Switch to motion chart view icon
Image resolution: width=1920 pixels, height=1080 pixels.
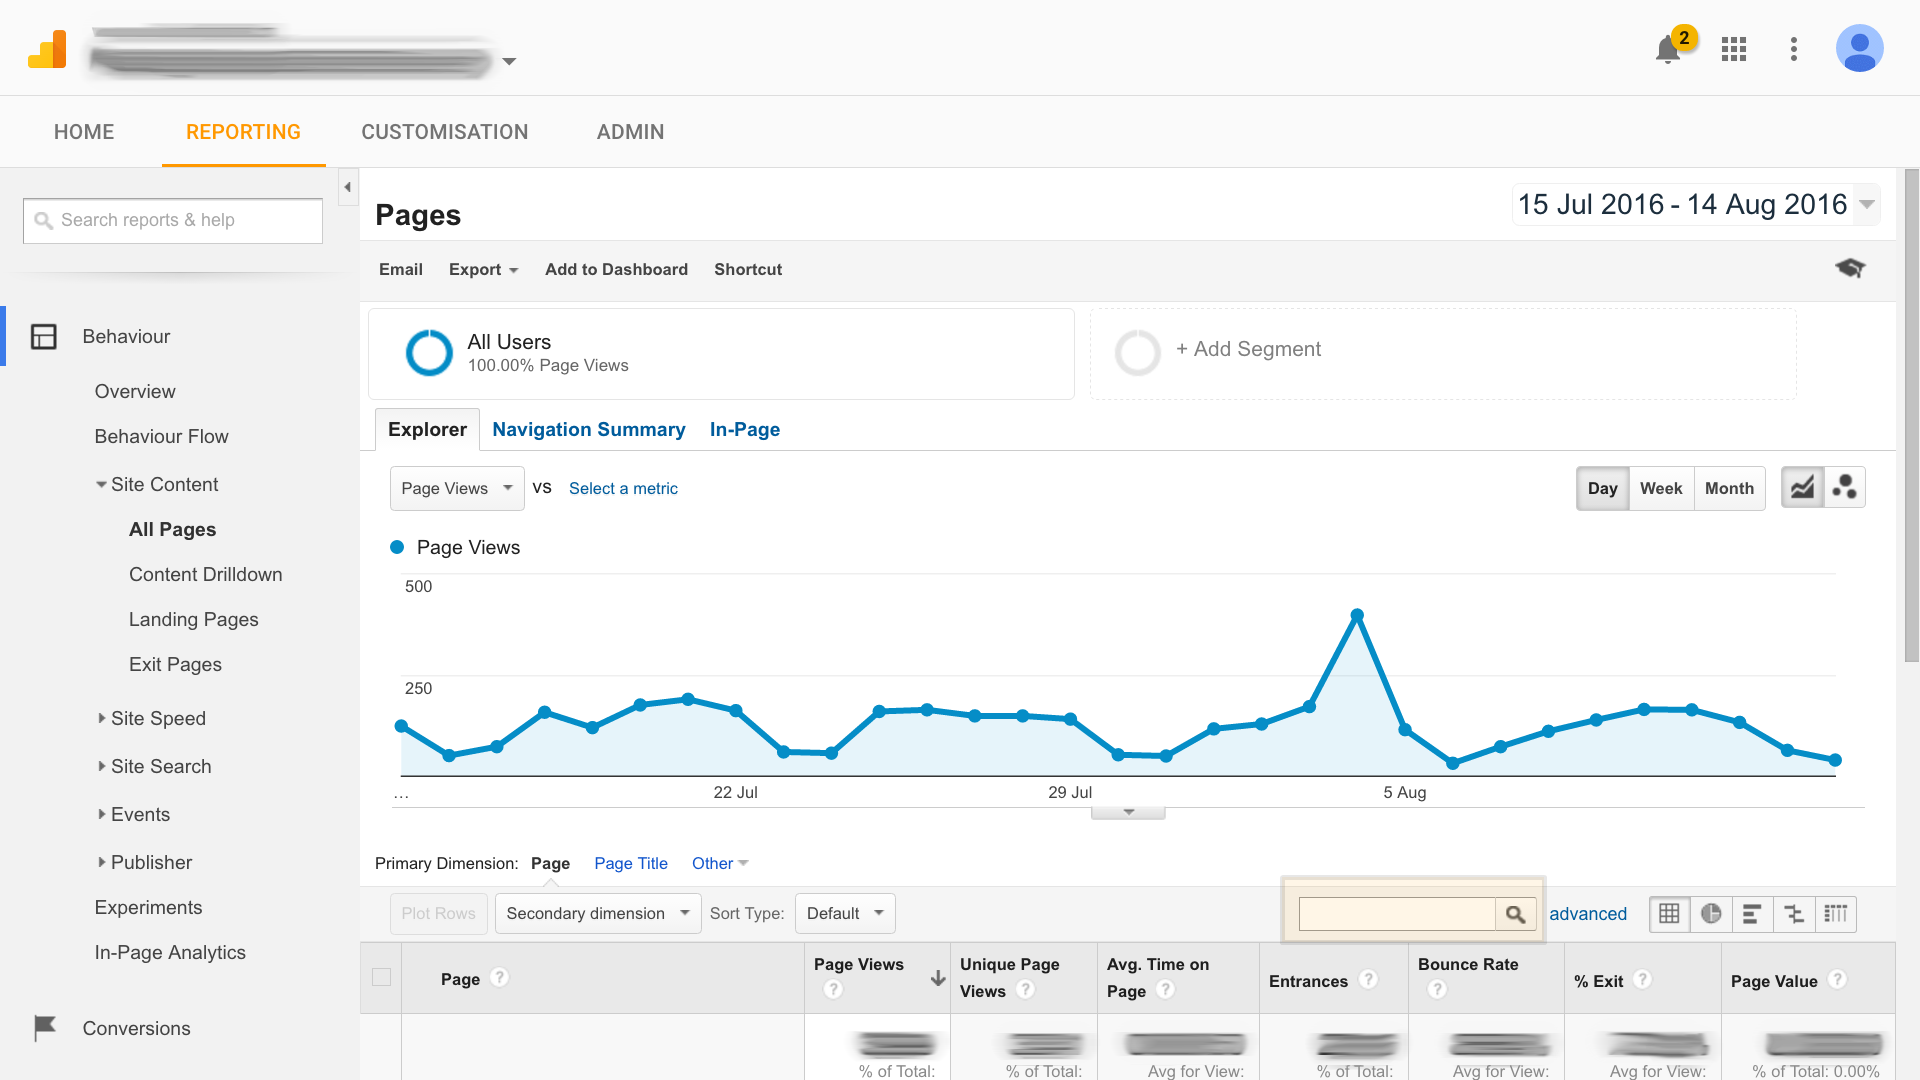pos(1845,488)
